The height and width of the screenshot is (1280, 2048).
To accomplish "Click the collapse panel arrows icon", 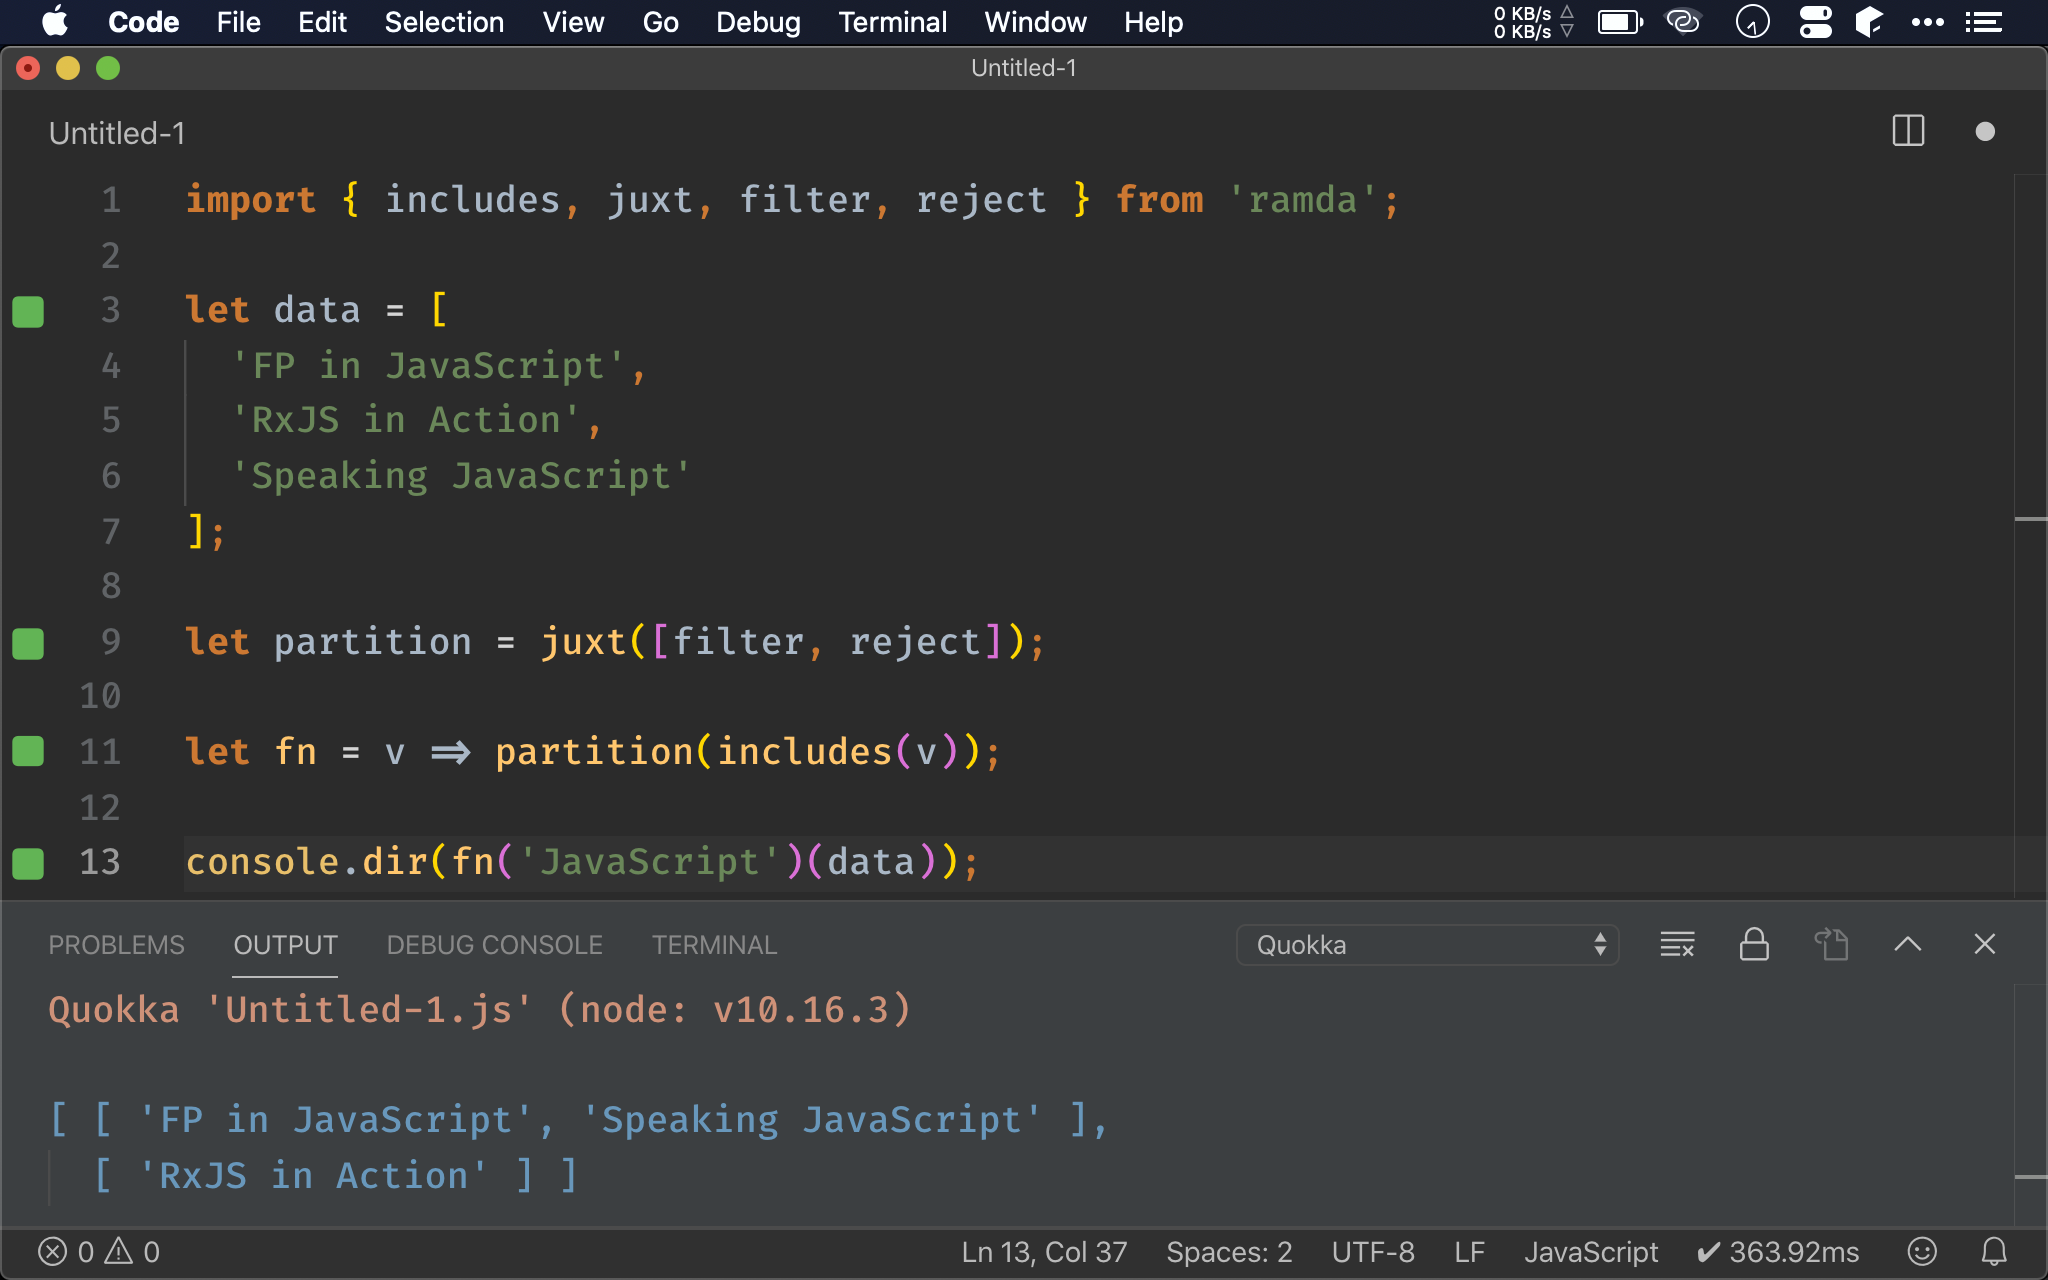I will click(1908, 944).
